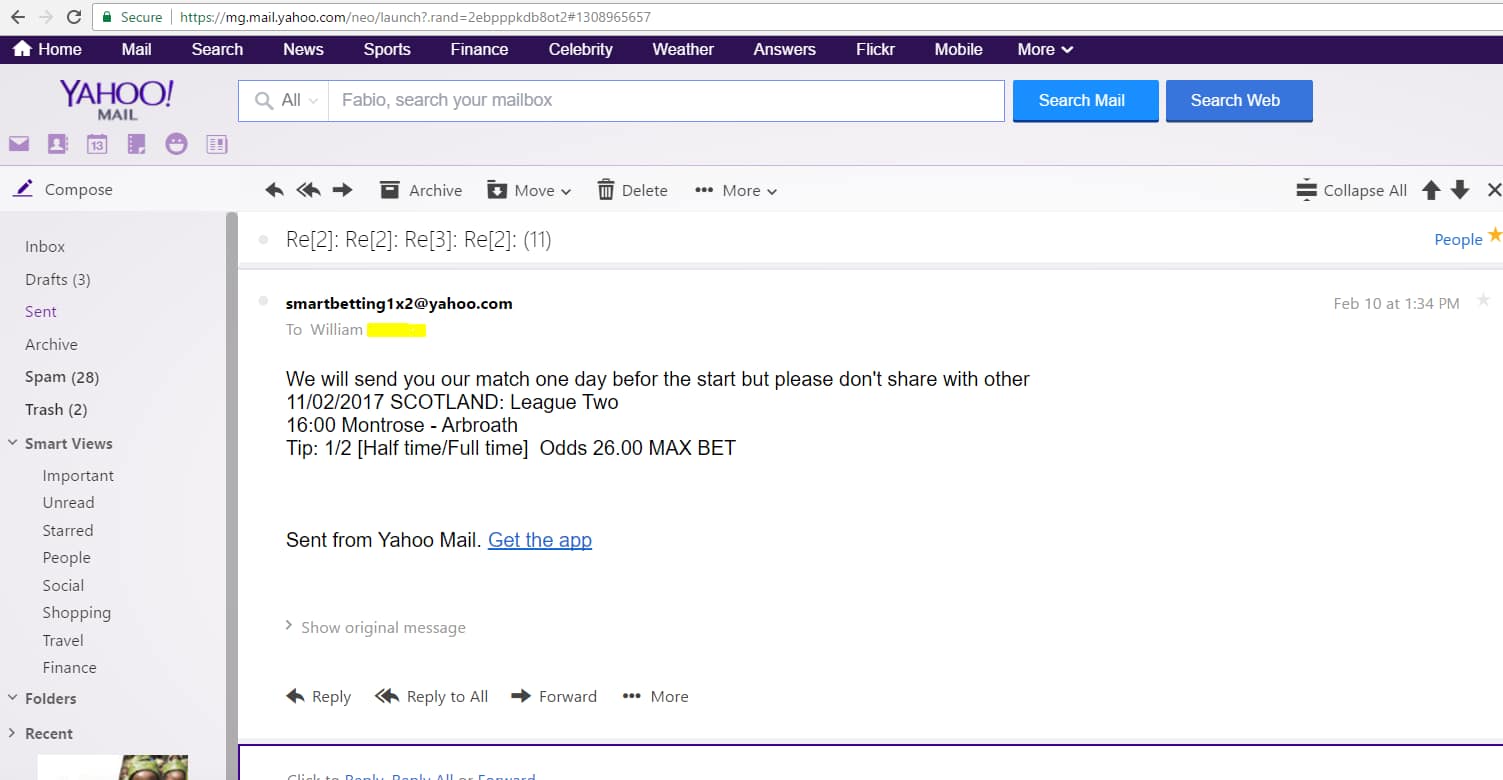Click the mailbox search input field

tap(665, 100)
